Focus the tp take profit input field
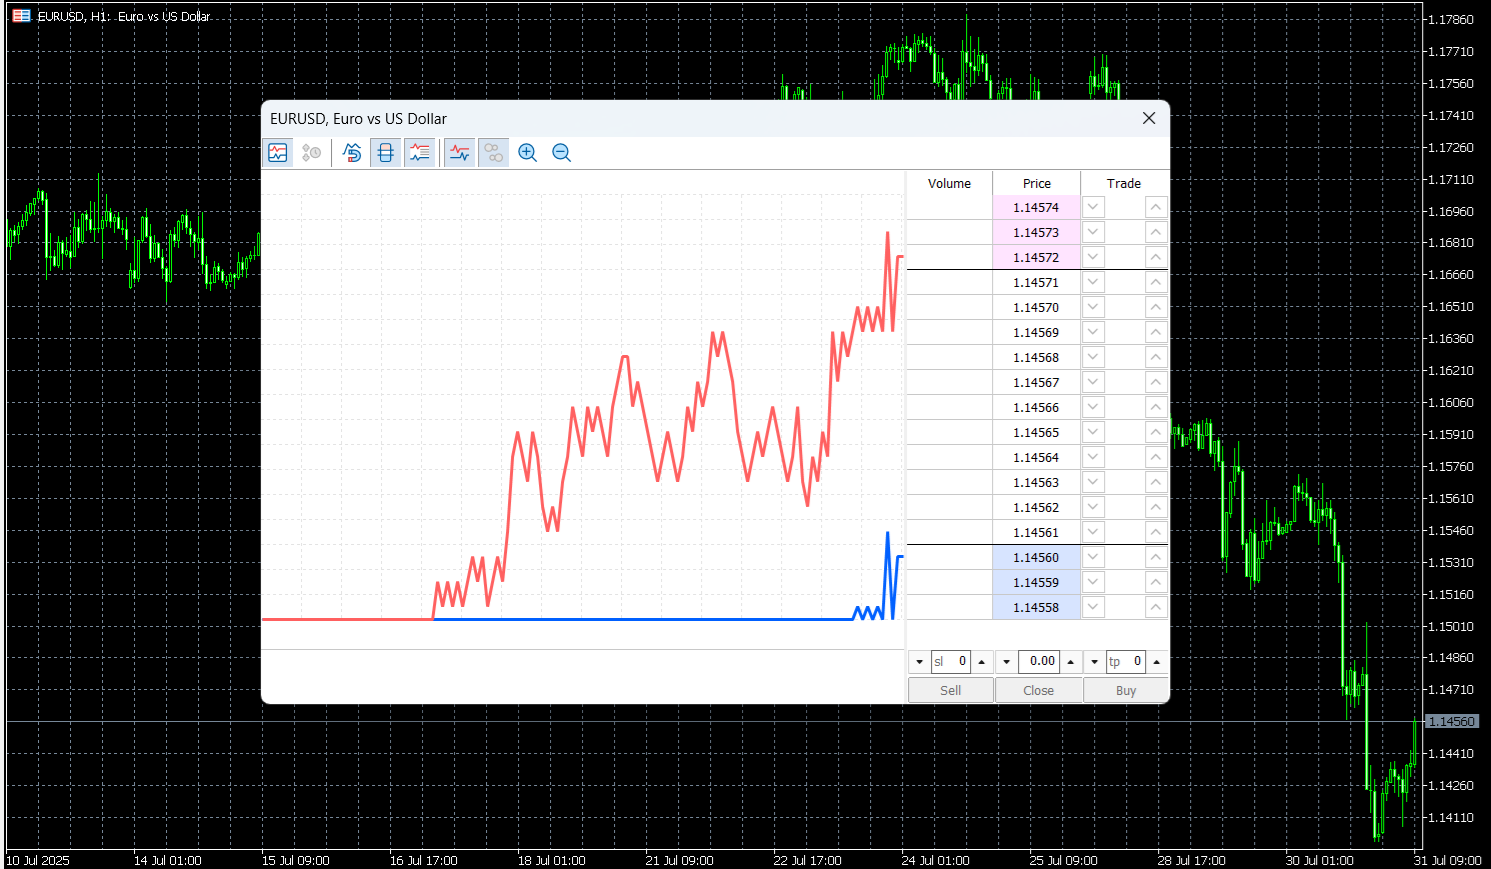1491x869 pixels. [x=1126, y=662]
